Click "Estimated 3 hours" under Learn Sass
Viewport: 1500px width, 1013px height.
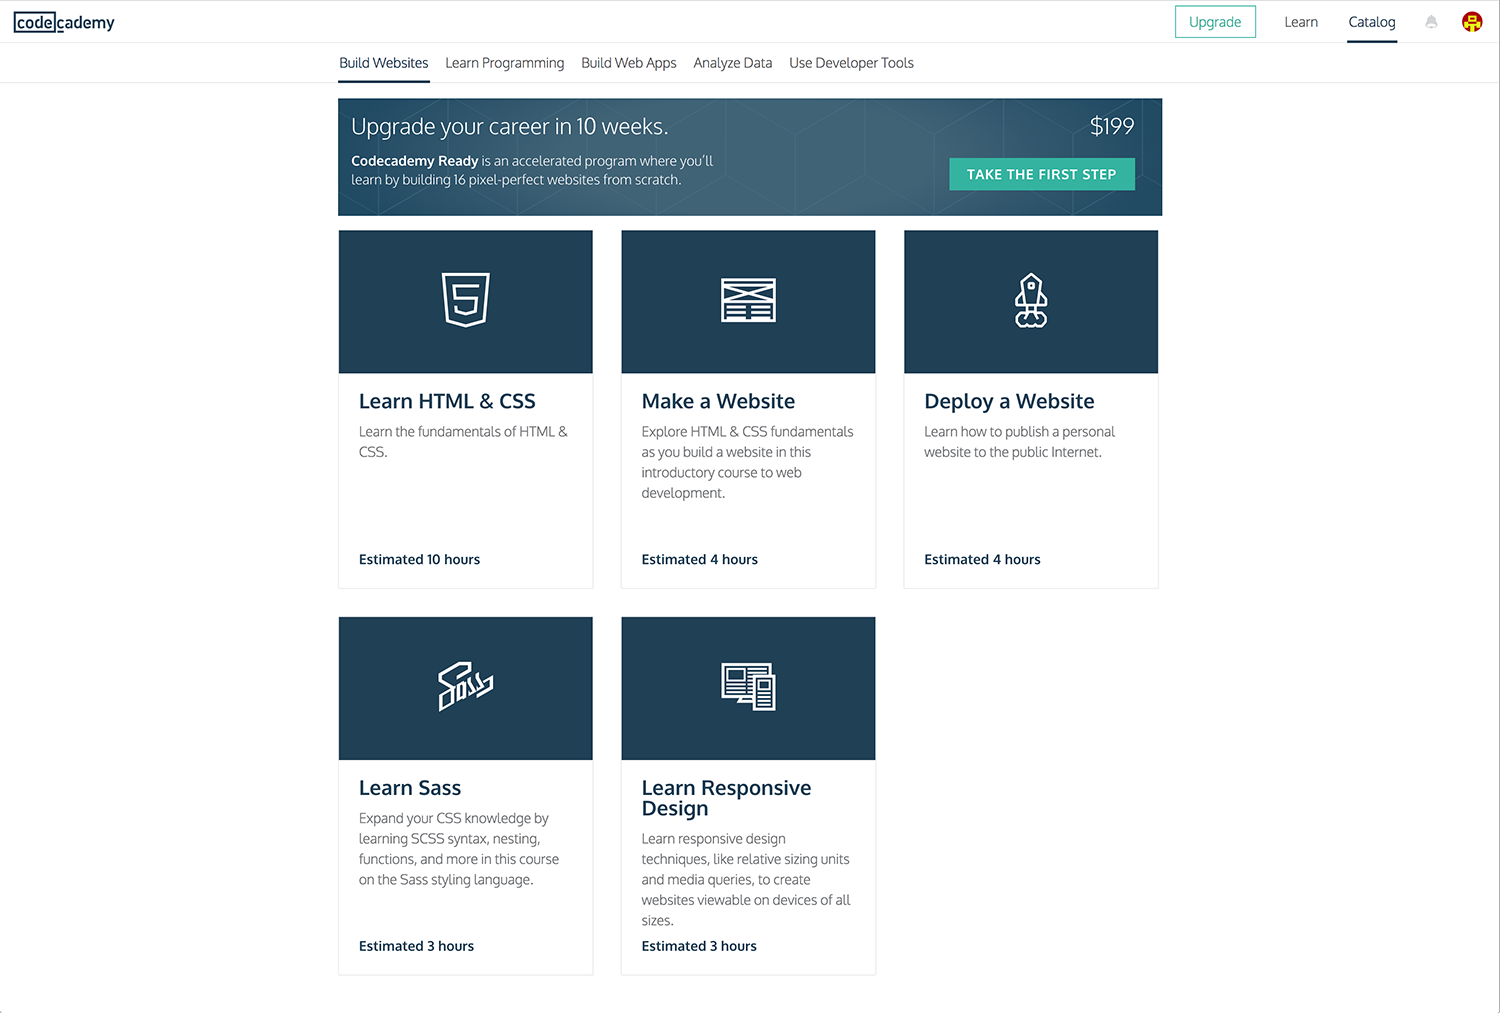coord(416,946)
